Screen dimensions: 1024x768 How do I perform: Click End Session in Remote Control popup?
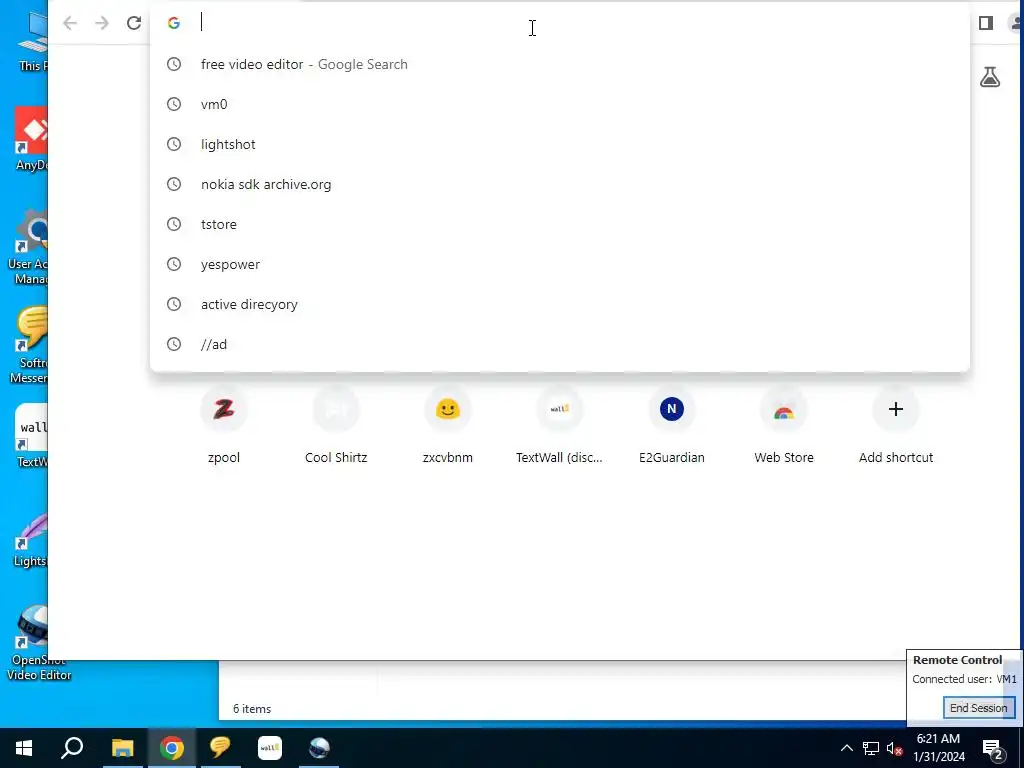[978, 708]
